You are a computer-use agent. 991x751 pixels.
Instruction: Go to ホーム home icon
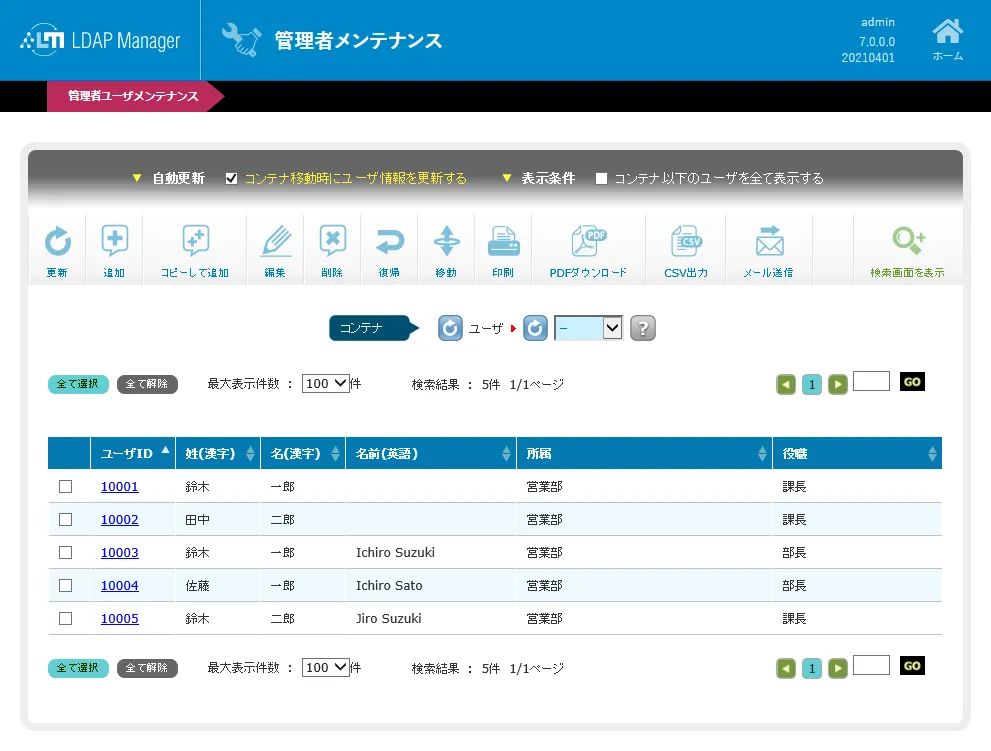947,39
